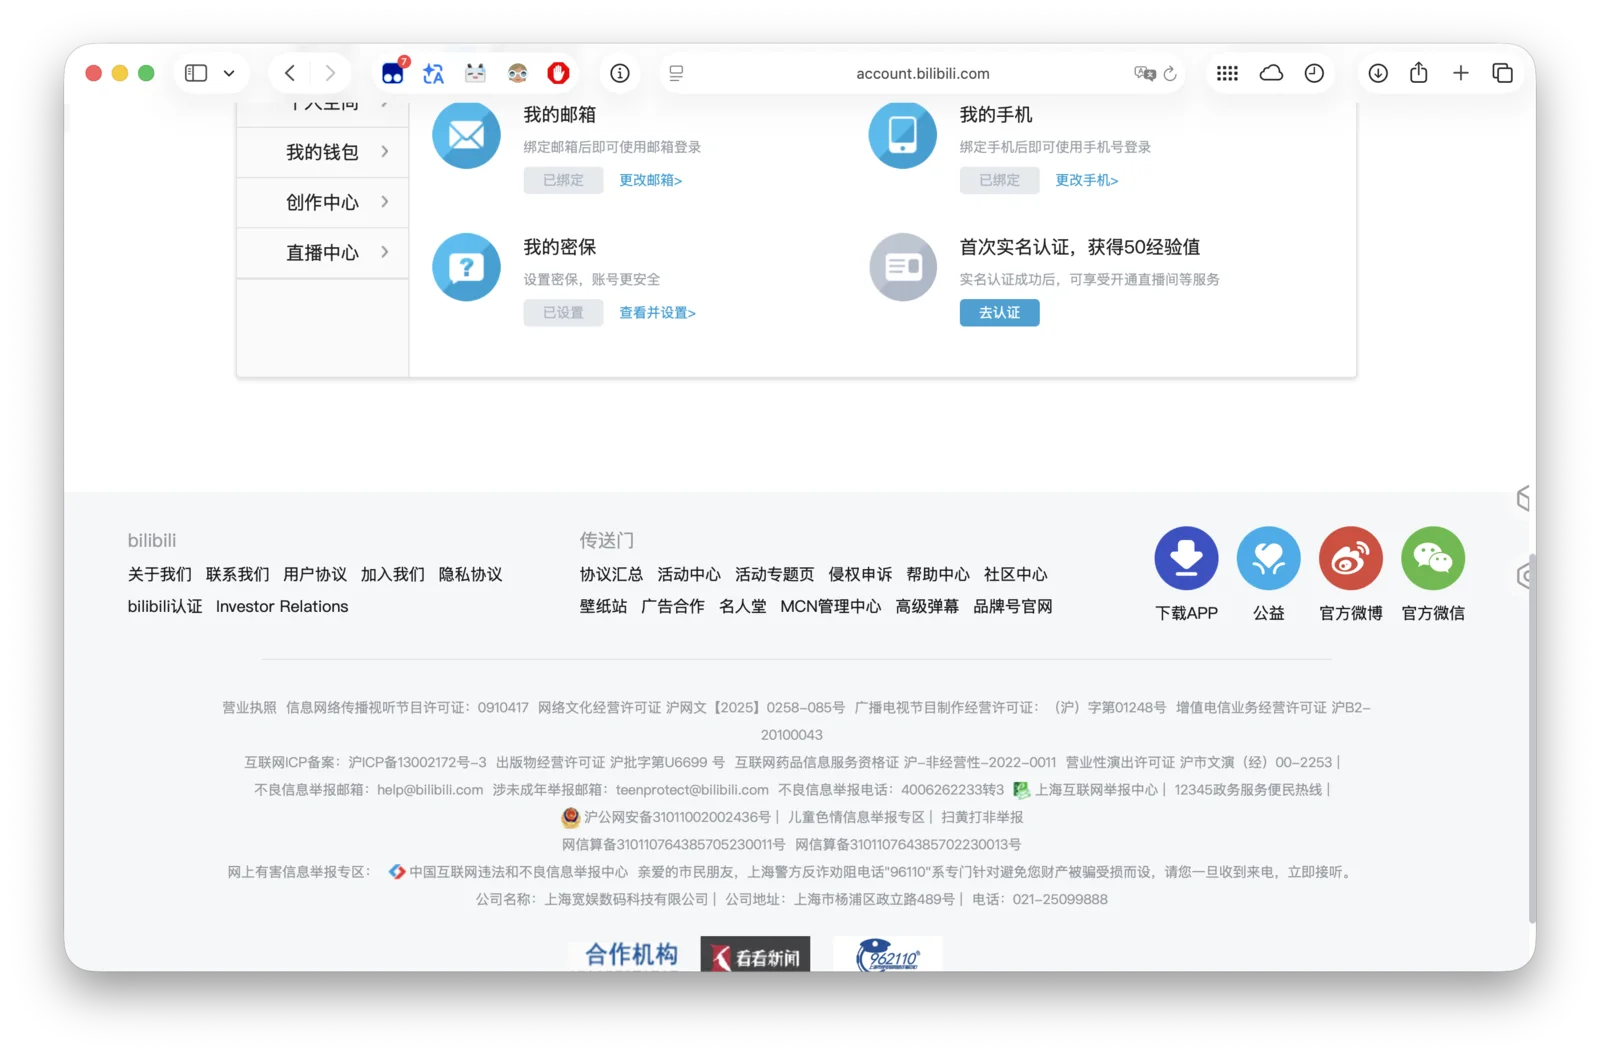This screenshot has width=1600, height=1056.
Task: Open the translate extension icon
Action: tap(433, 73)
